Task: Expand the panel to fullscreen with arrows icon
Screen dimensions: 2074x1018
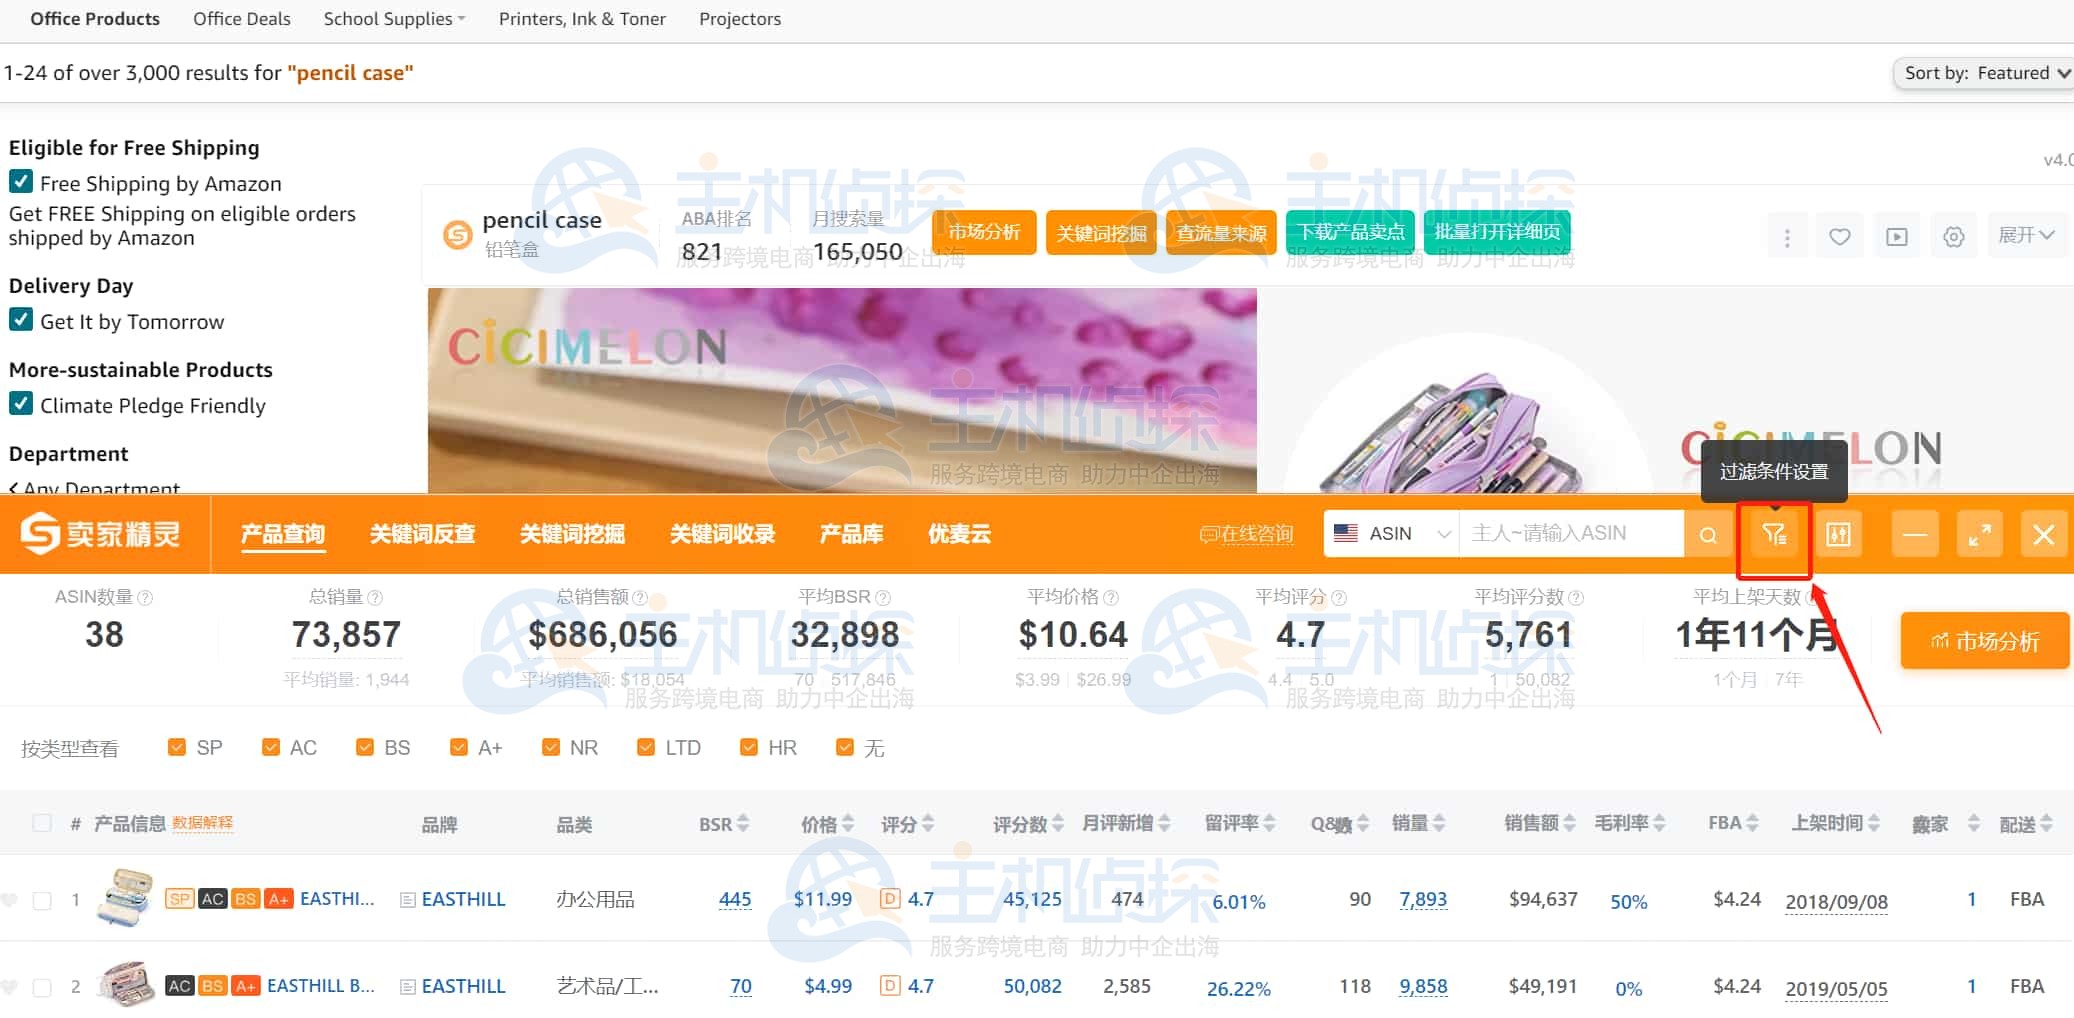Action: [x=1978, y=535]
